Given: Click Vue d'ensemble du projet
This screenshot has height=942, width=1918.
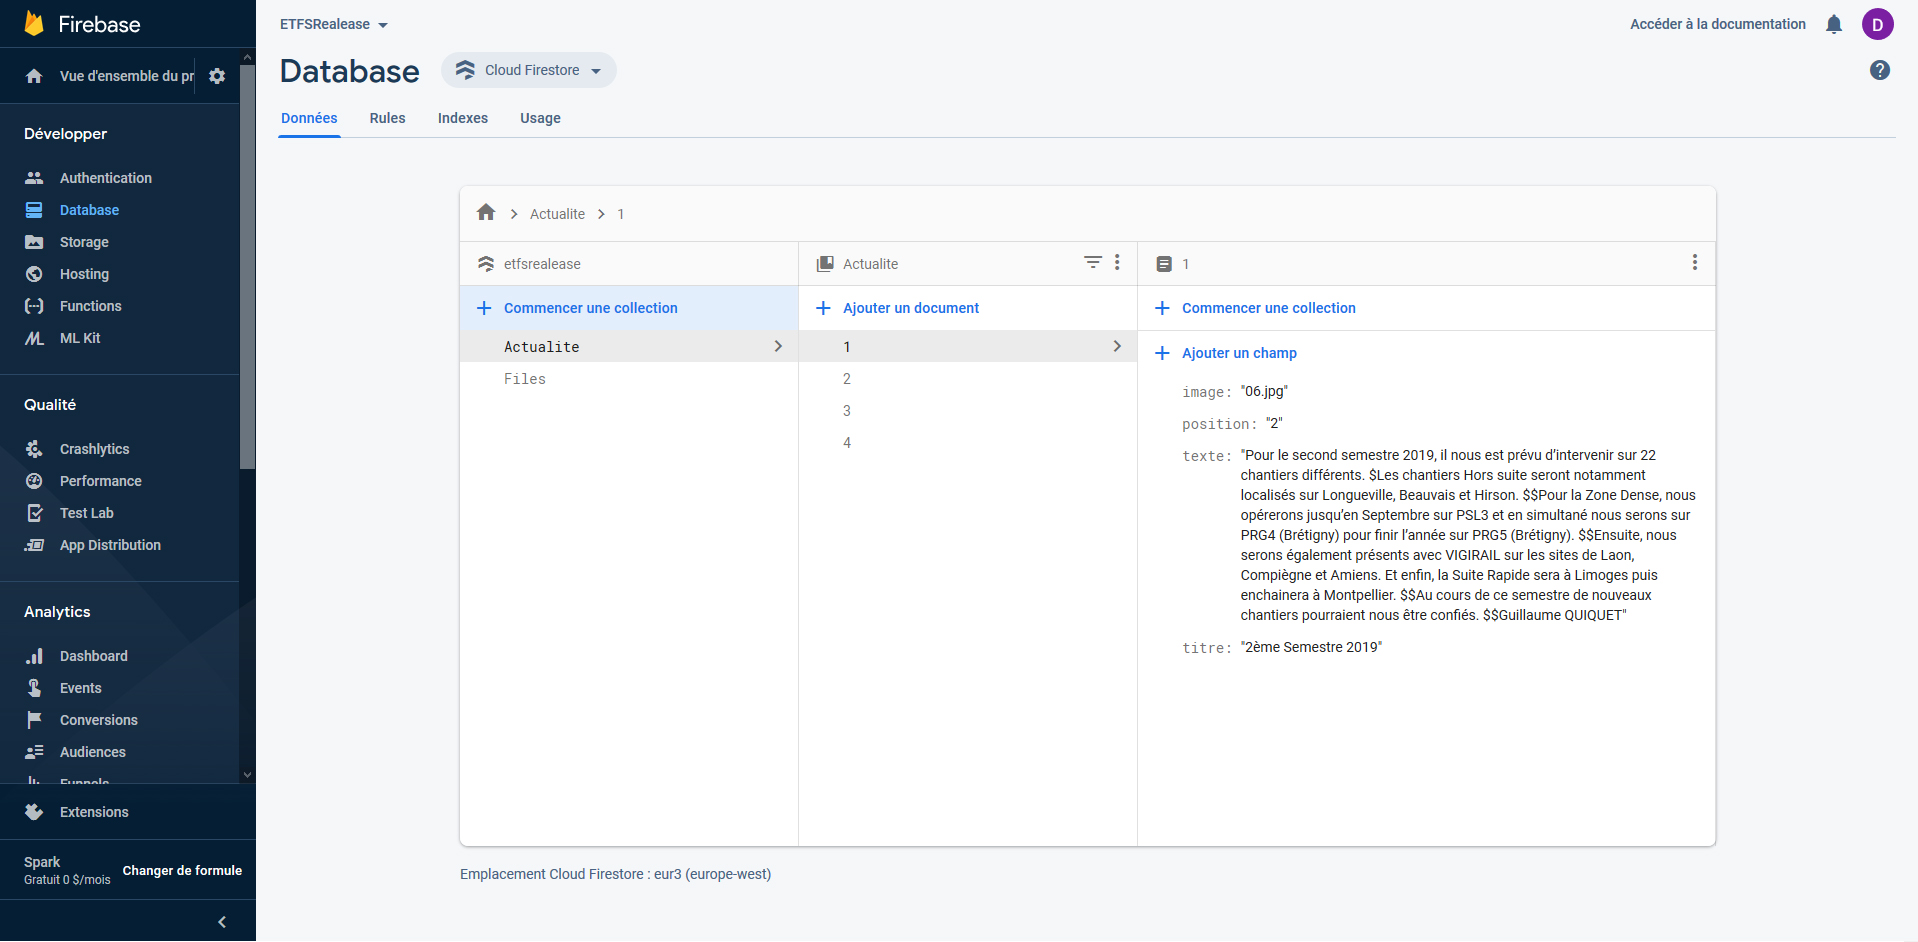Looking at the screenshot, I should pos(126,76).
